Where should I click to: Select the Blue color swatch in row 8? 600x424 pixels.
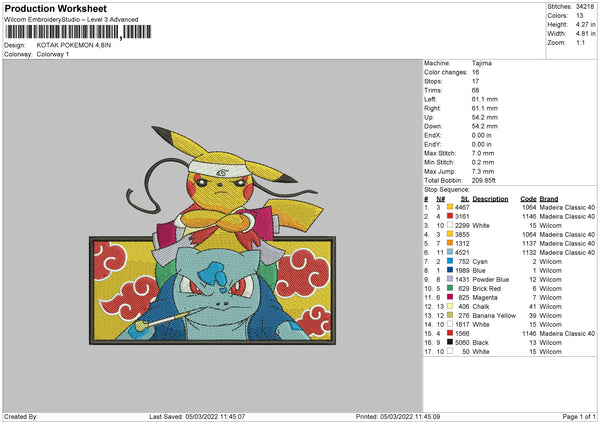(x=450, y=270)
